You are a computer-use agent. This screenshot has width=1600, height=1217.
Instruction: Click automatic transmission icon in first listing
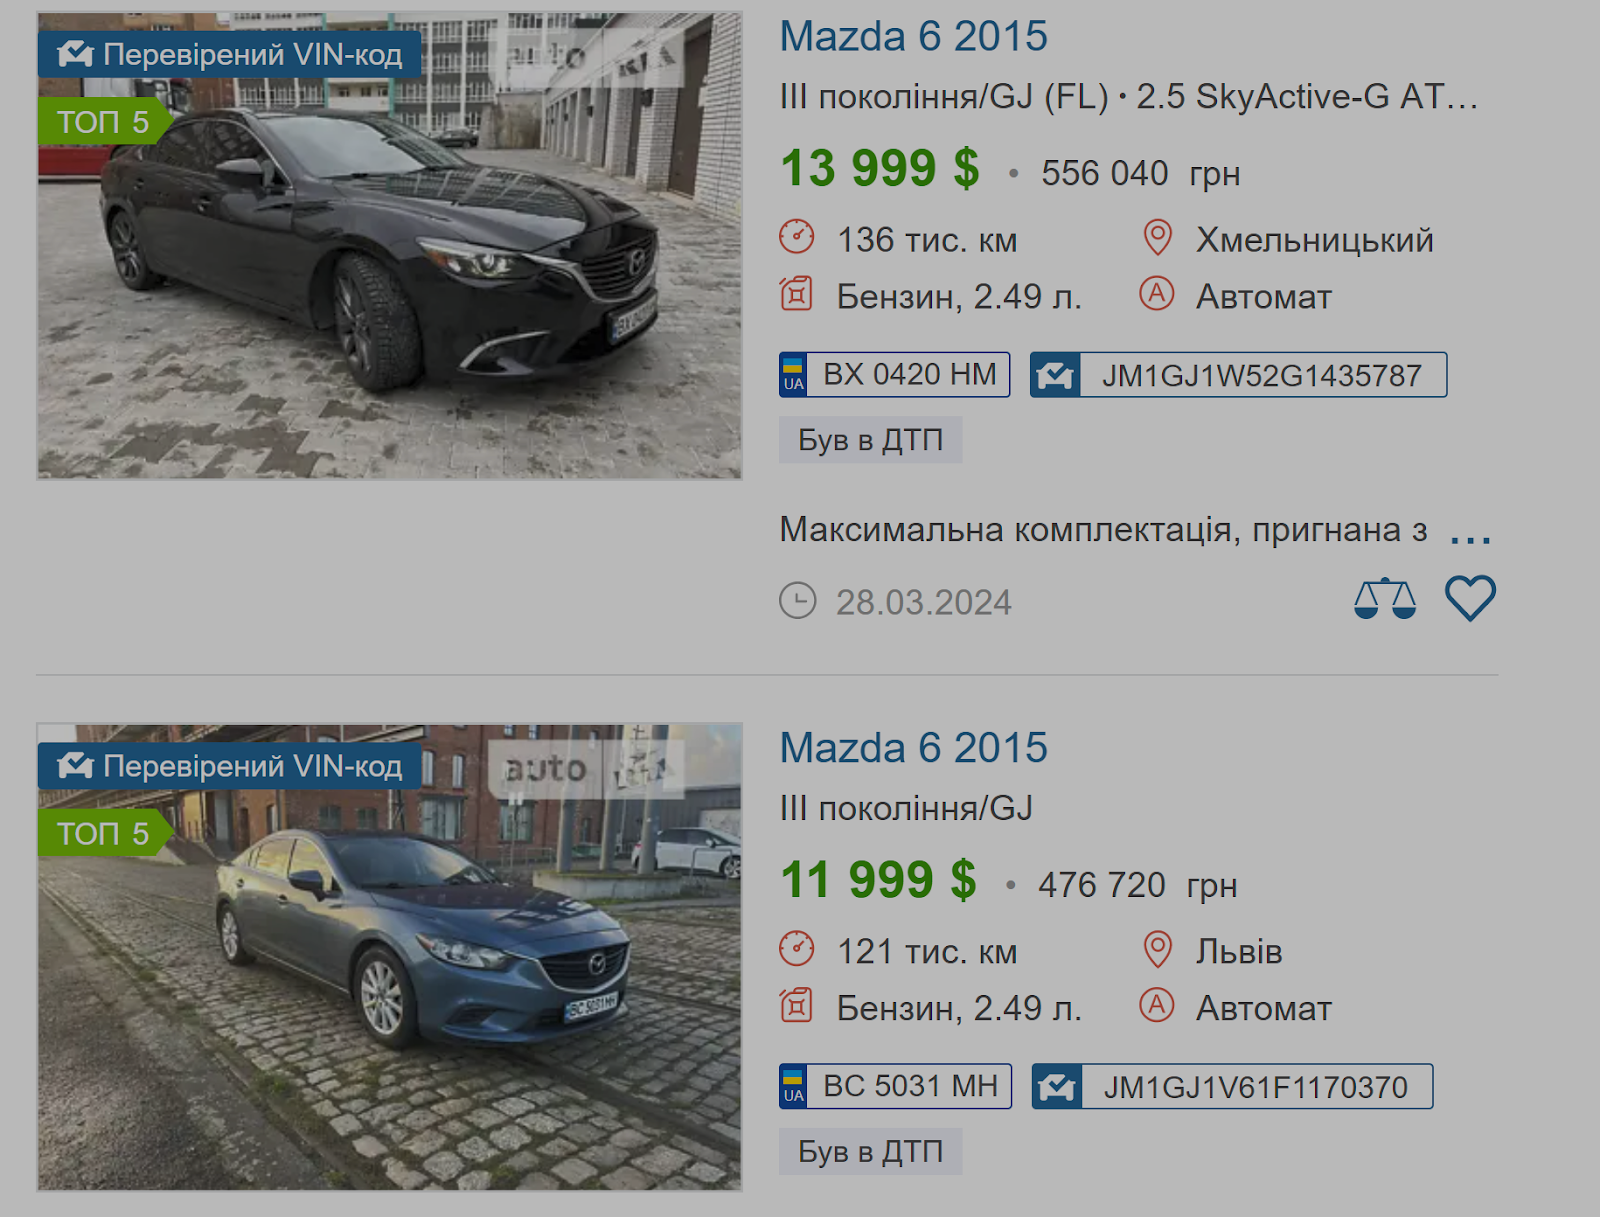1157,294
